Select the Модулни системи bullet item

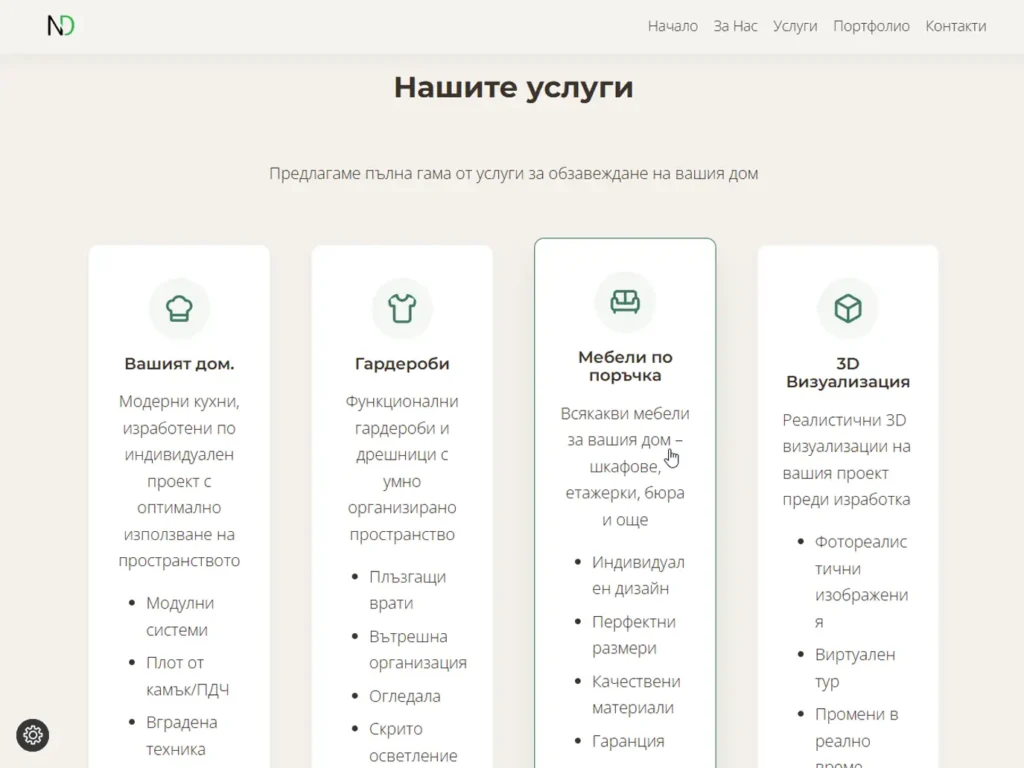click(180, 616)
